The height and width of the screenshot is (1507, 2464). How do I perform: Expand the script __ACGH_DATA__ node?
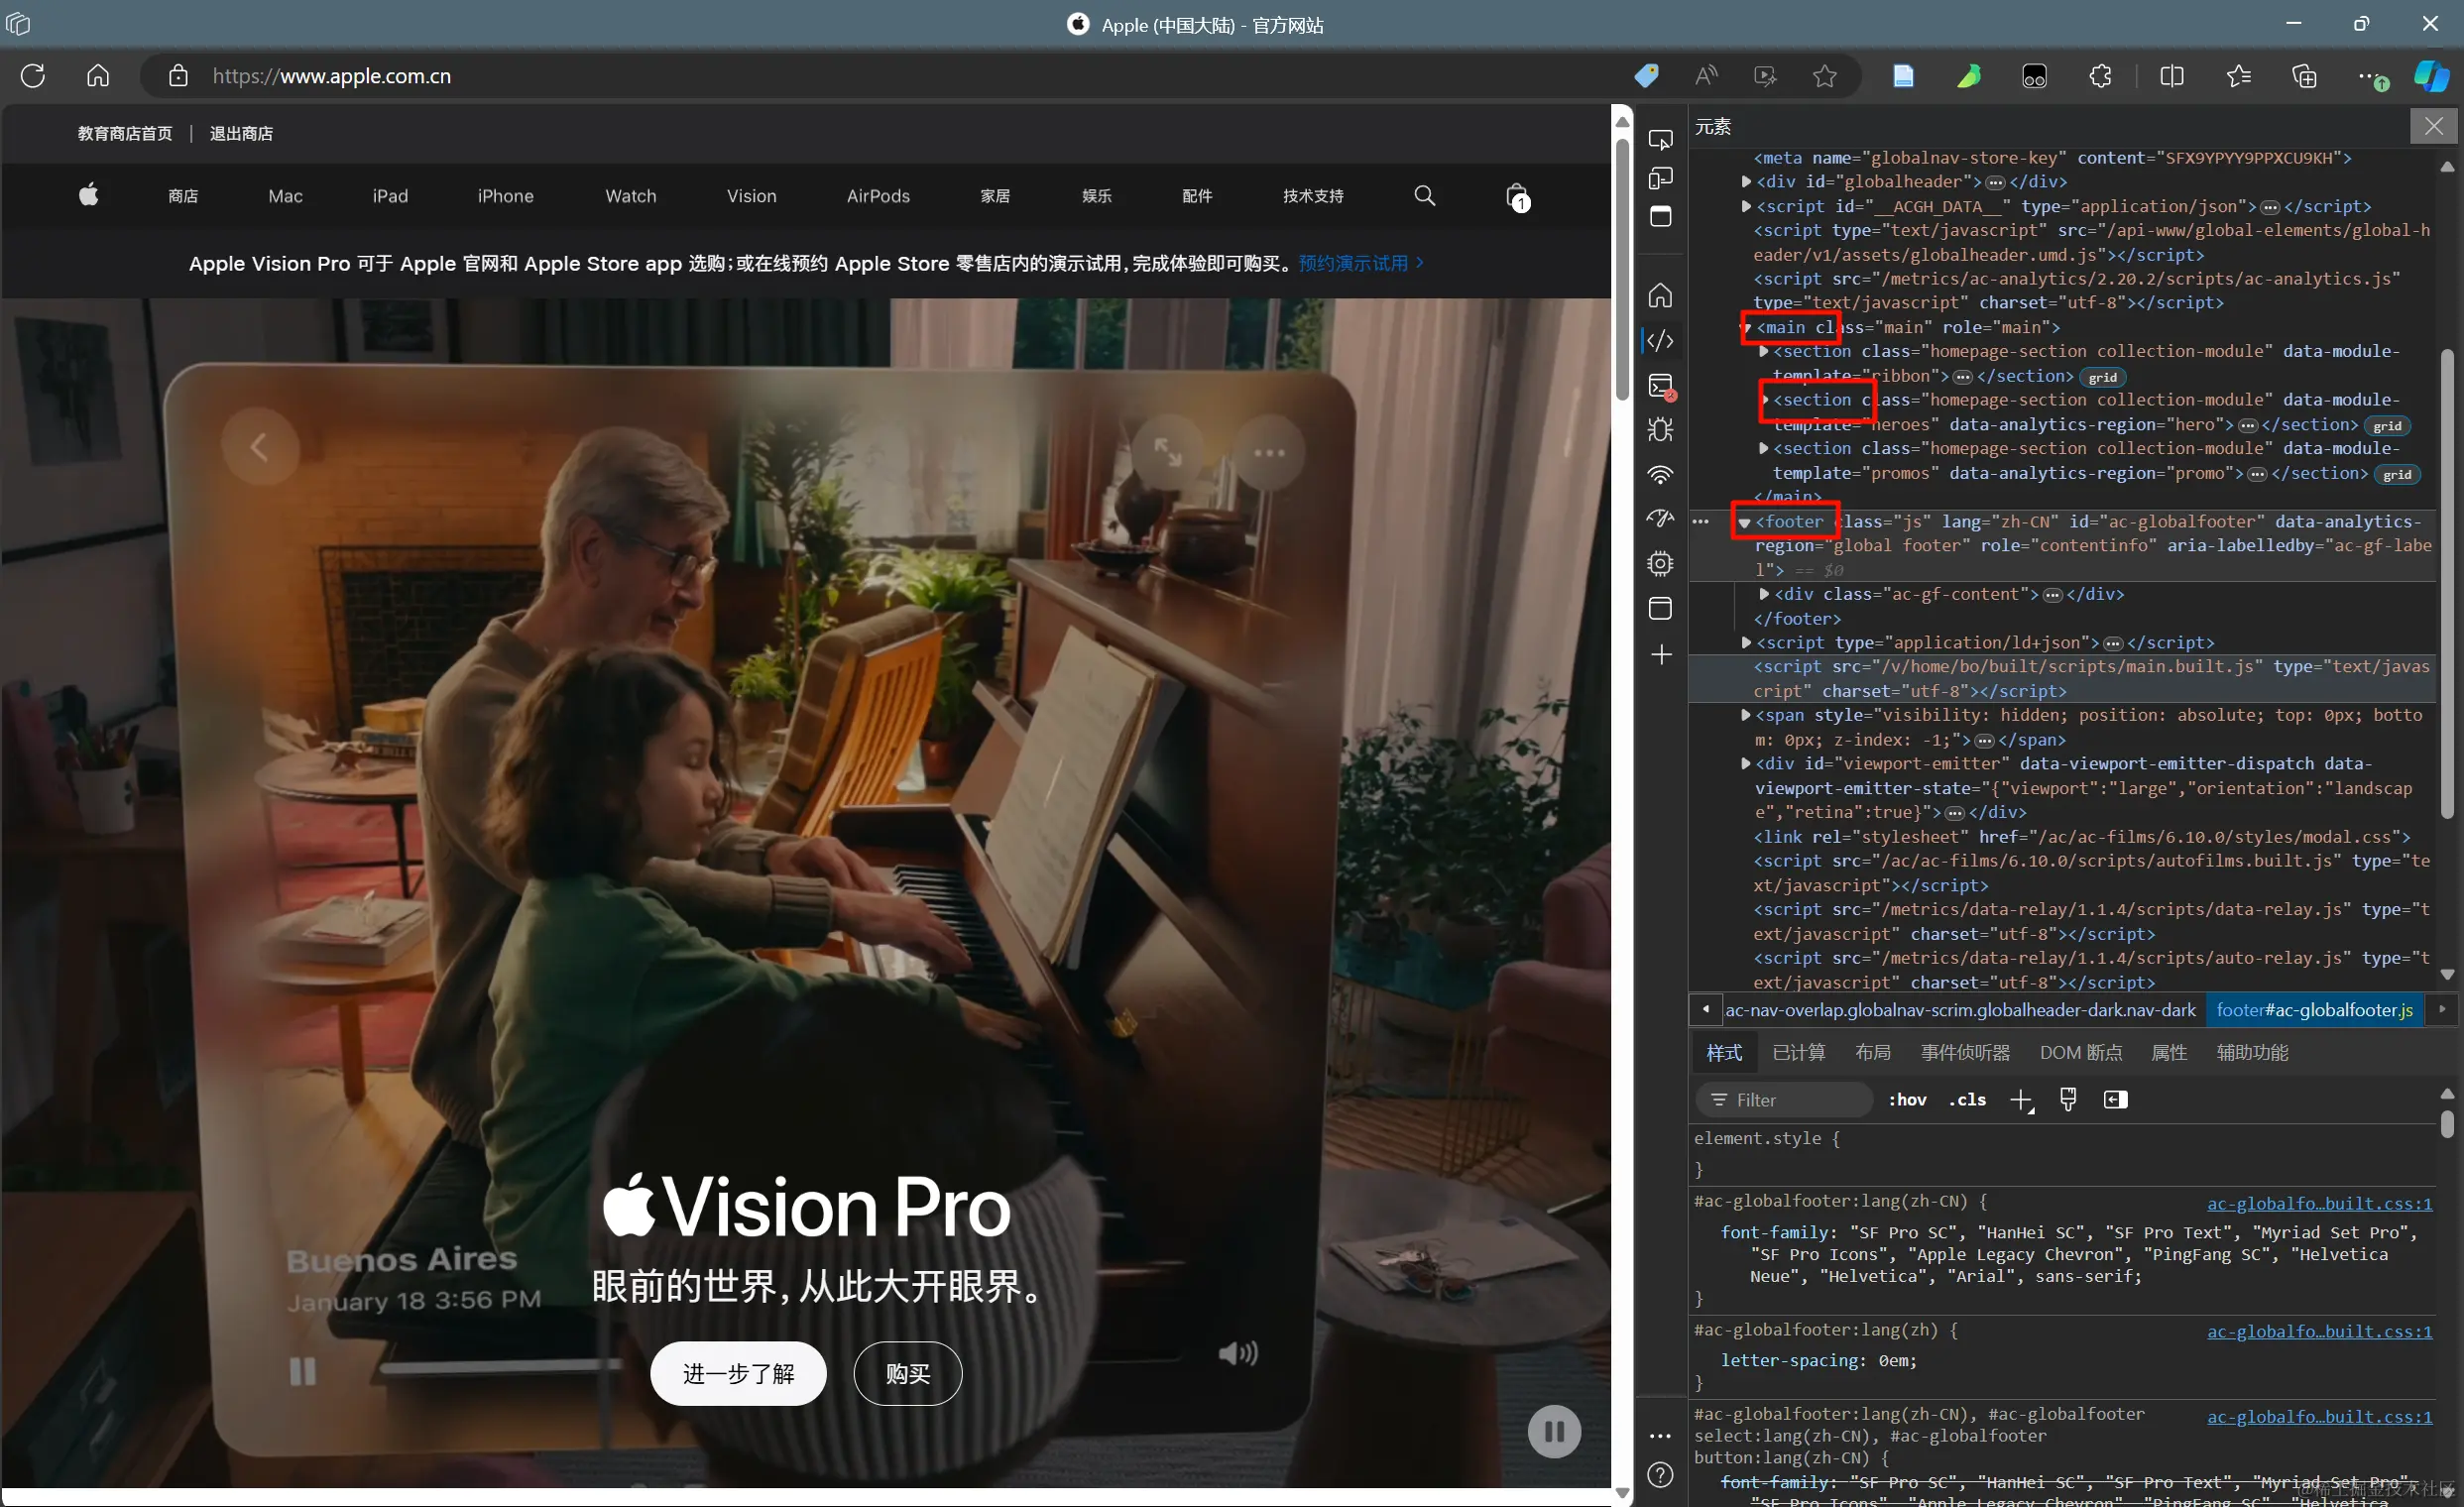point(1746,207)
